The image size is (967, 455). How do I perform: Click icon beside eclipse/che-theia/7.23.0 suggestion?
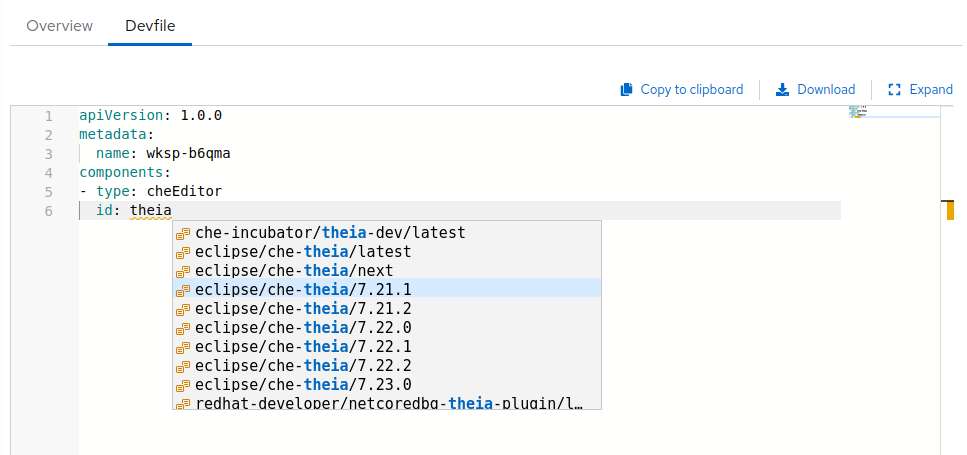(x=183, y=385)
